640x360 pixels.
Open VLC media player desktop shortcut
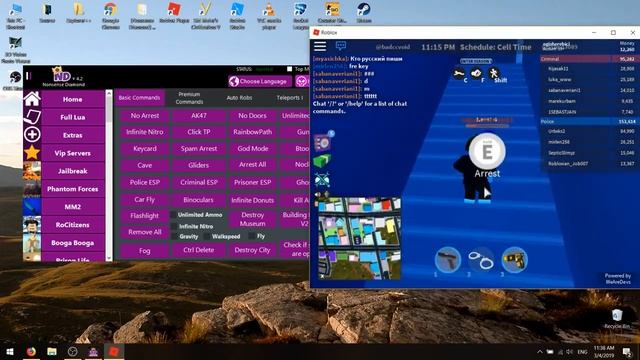pos(269,16)
